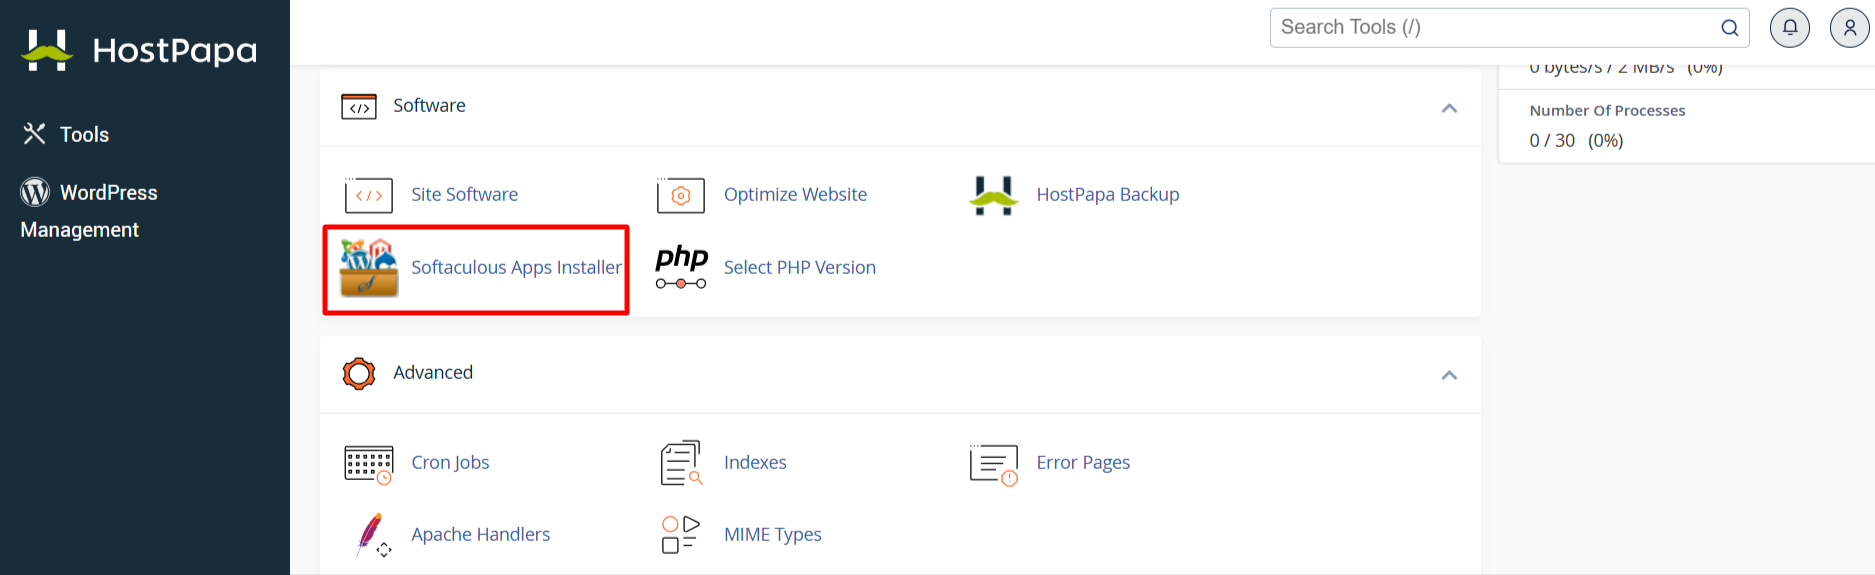Click the Software section code icon

359,106
